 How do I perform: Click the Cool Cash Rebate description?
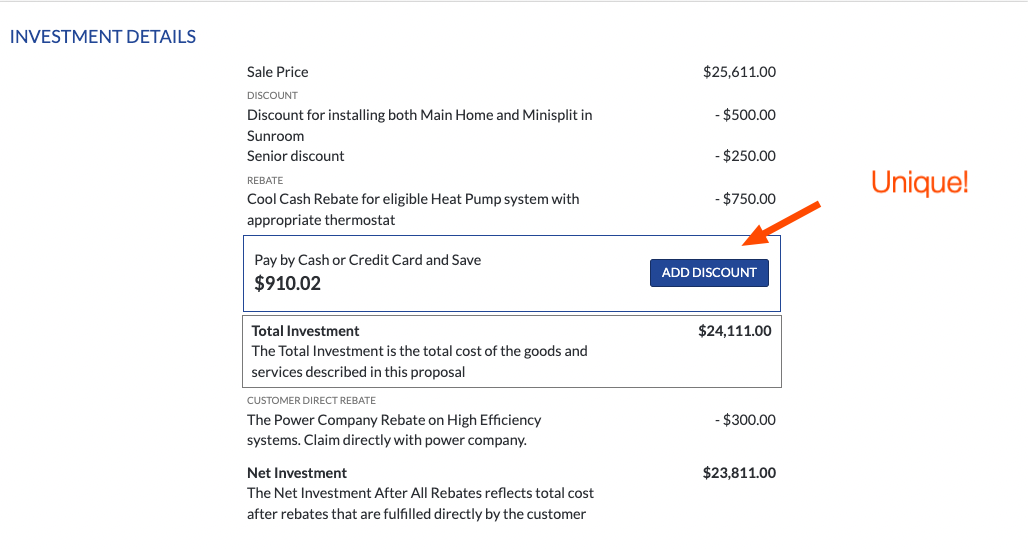pyautogui.click(x=413, y=209)
